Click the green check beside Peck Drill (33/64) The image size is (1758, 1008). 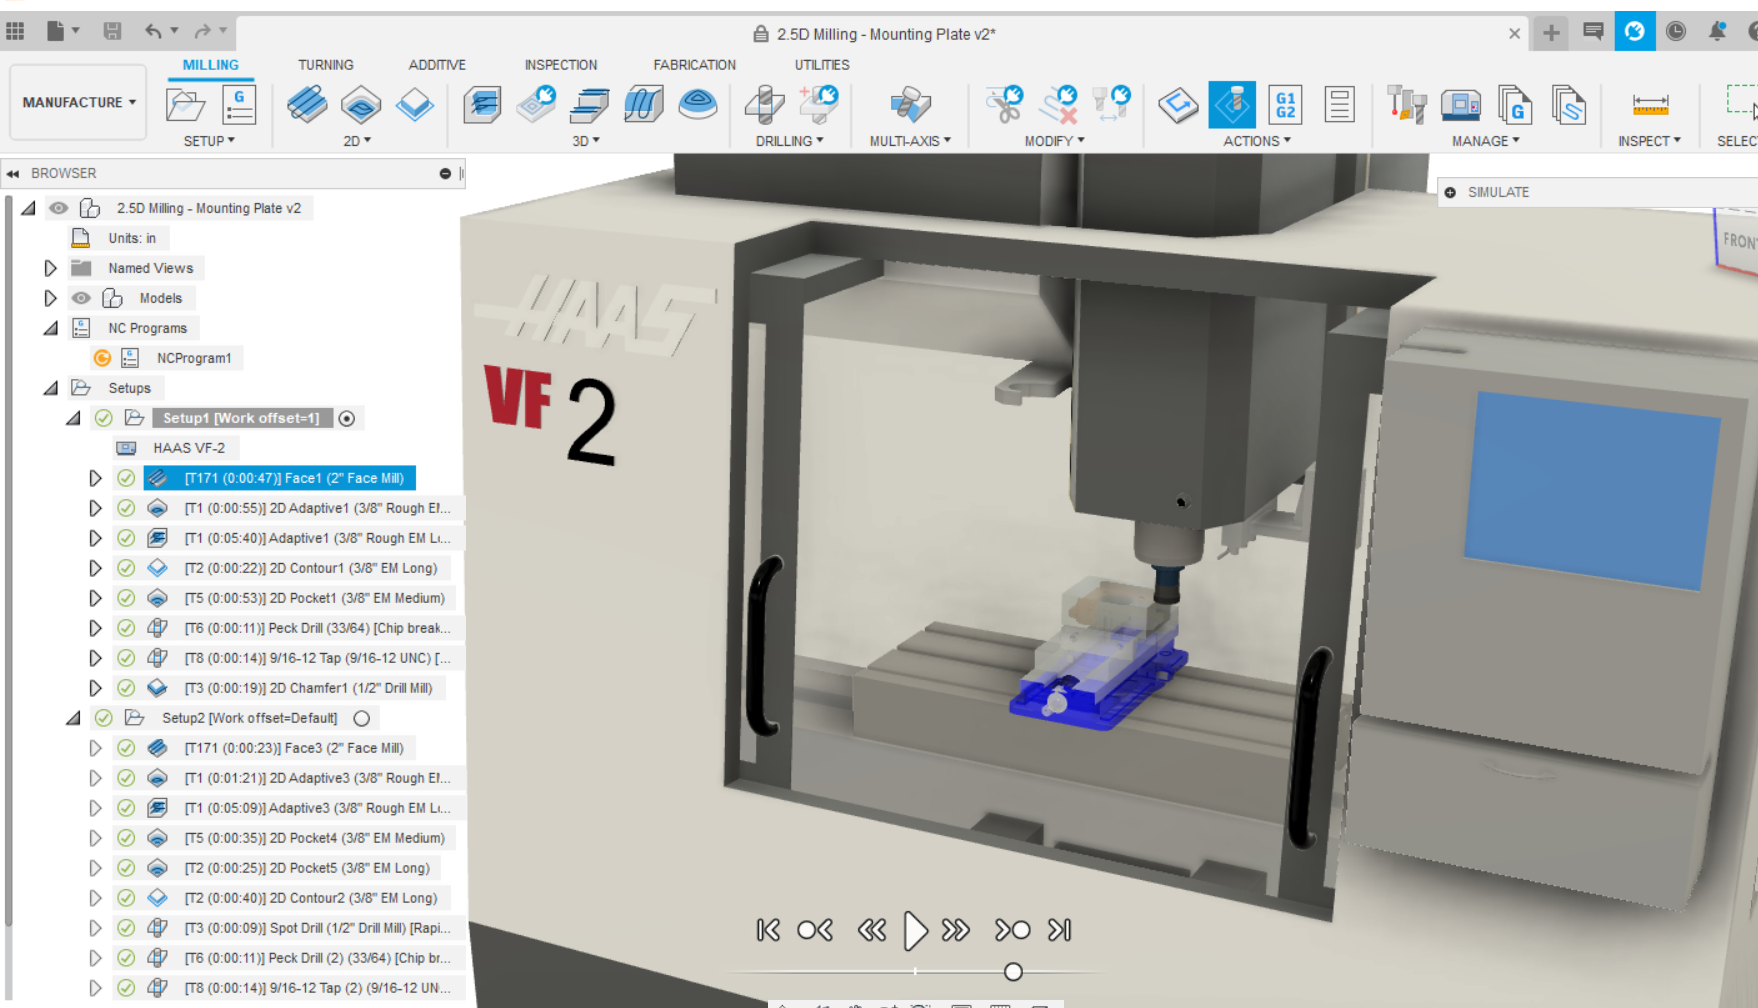click(x=126, y=628)
